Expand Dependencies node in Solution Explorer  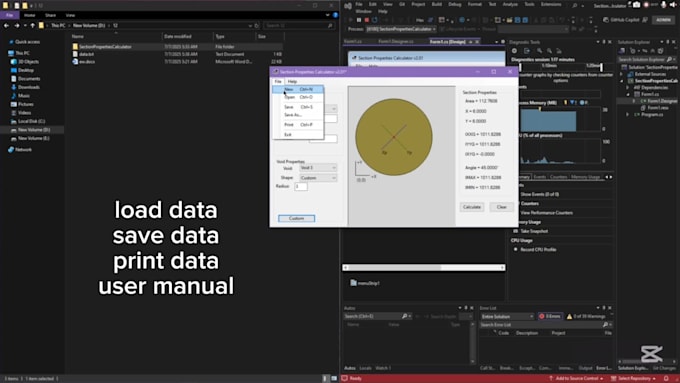click(628, 88)
